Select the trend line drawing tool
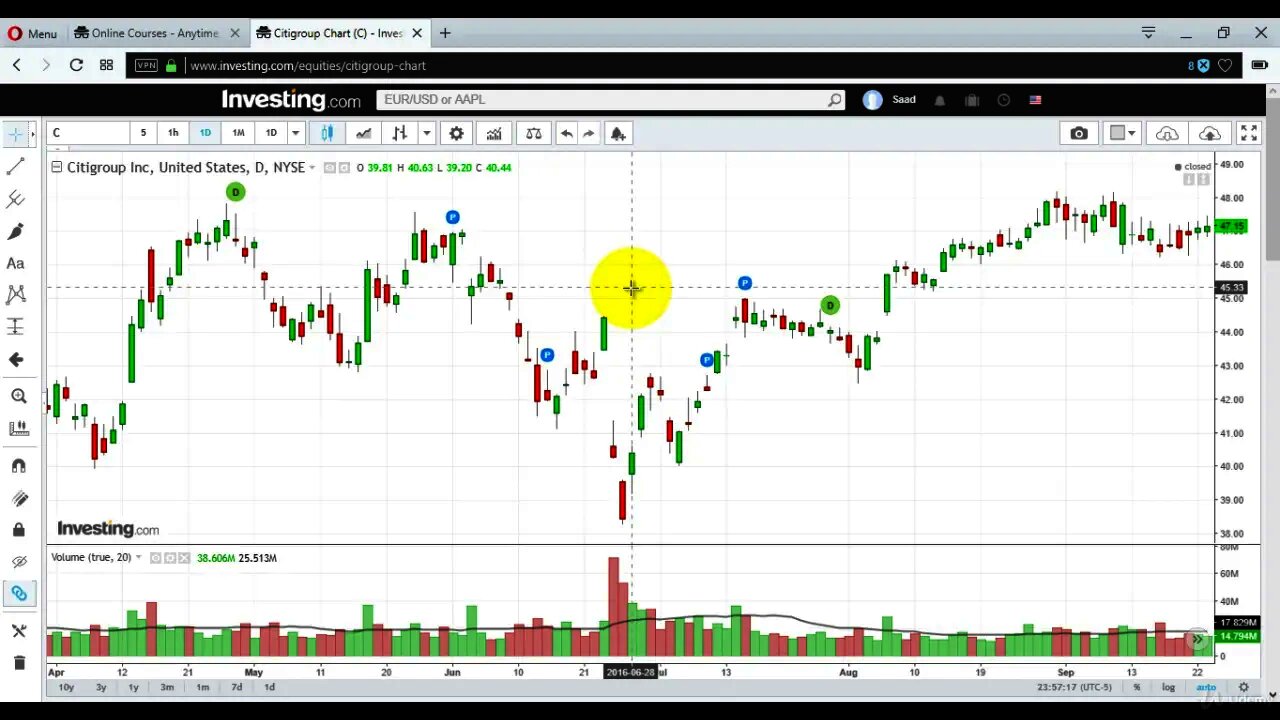Image resolution: width=1280 pixels, height=720 pixels. coord(16,167)
